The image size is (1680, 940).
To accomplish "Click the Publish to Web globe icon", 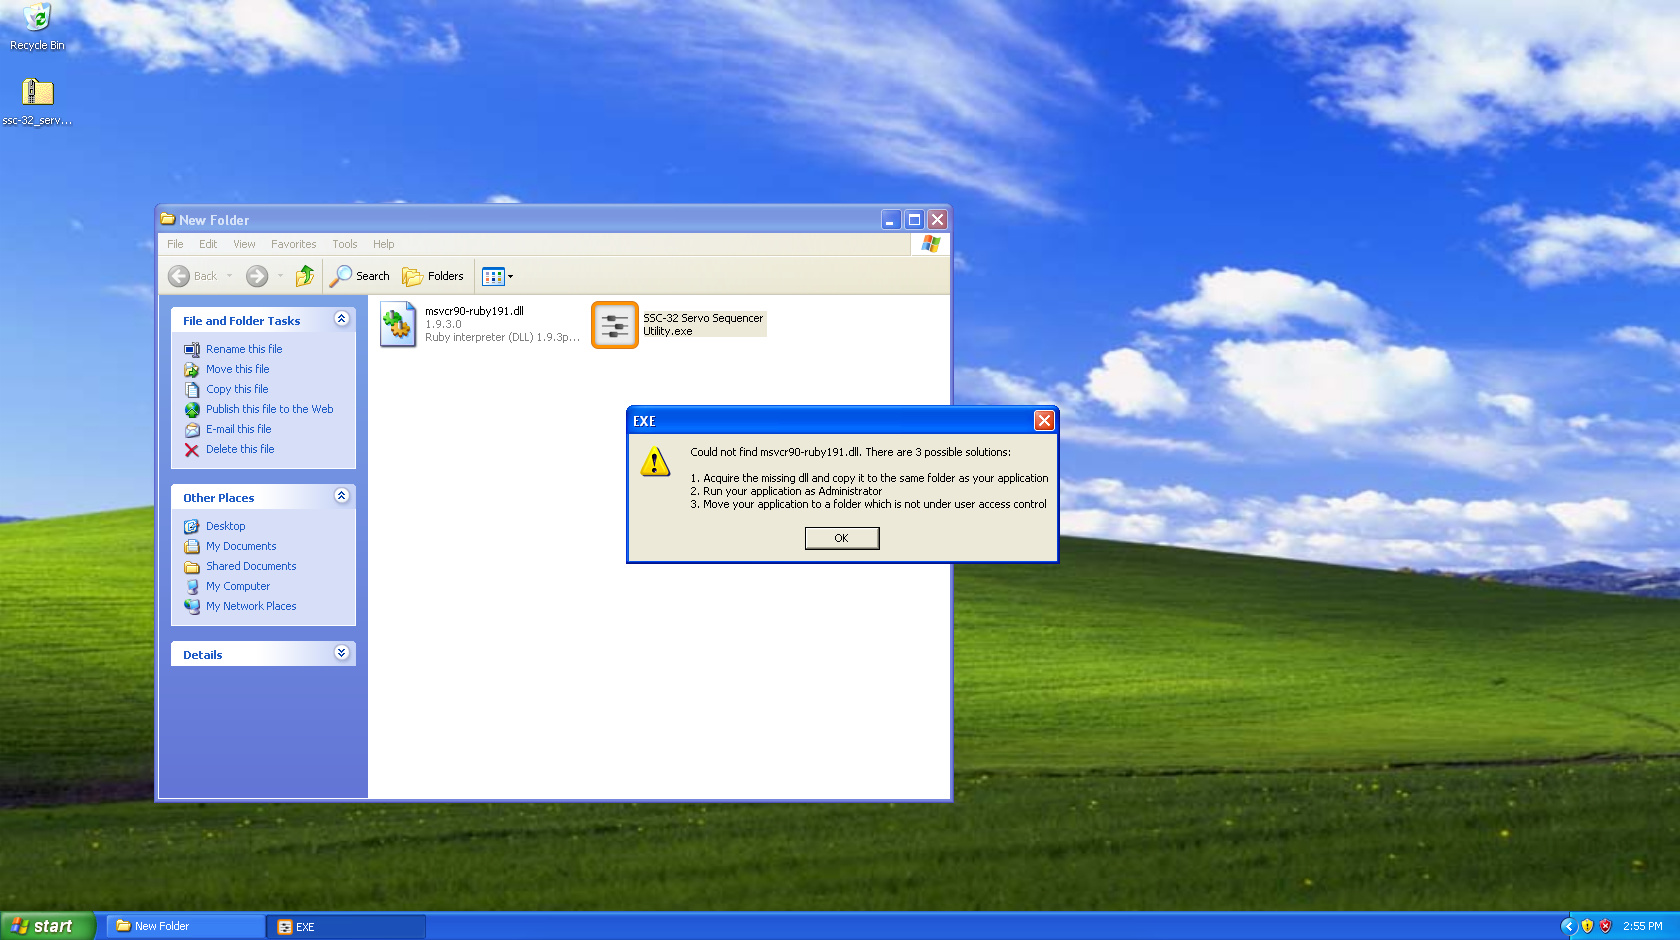I will [192, 410].
